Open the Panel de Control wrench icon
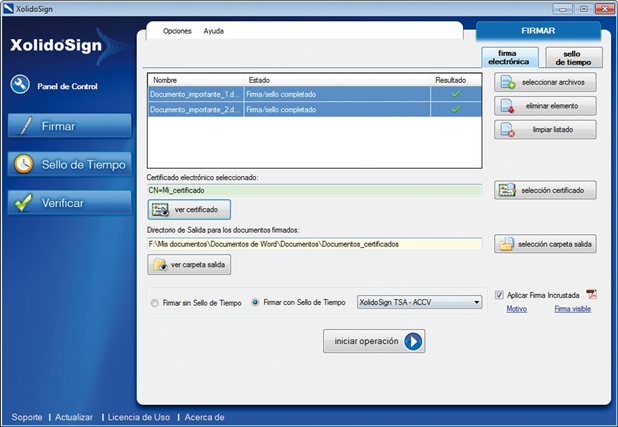The height and width of the screenshot is (427, 618). [20, 84]
